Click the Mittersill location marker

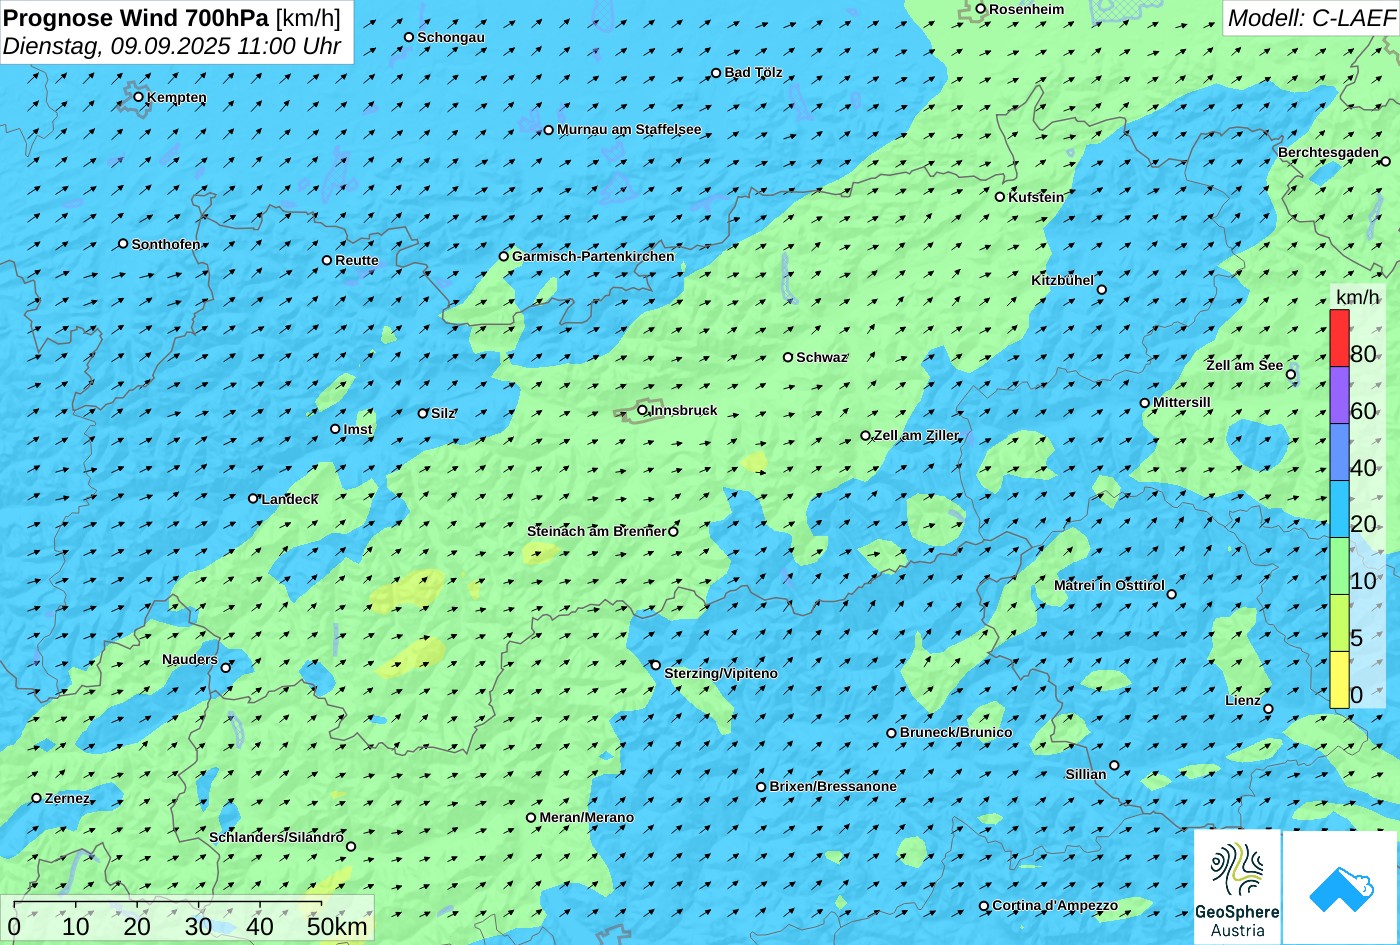pos(1145,403)
